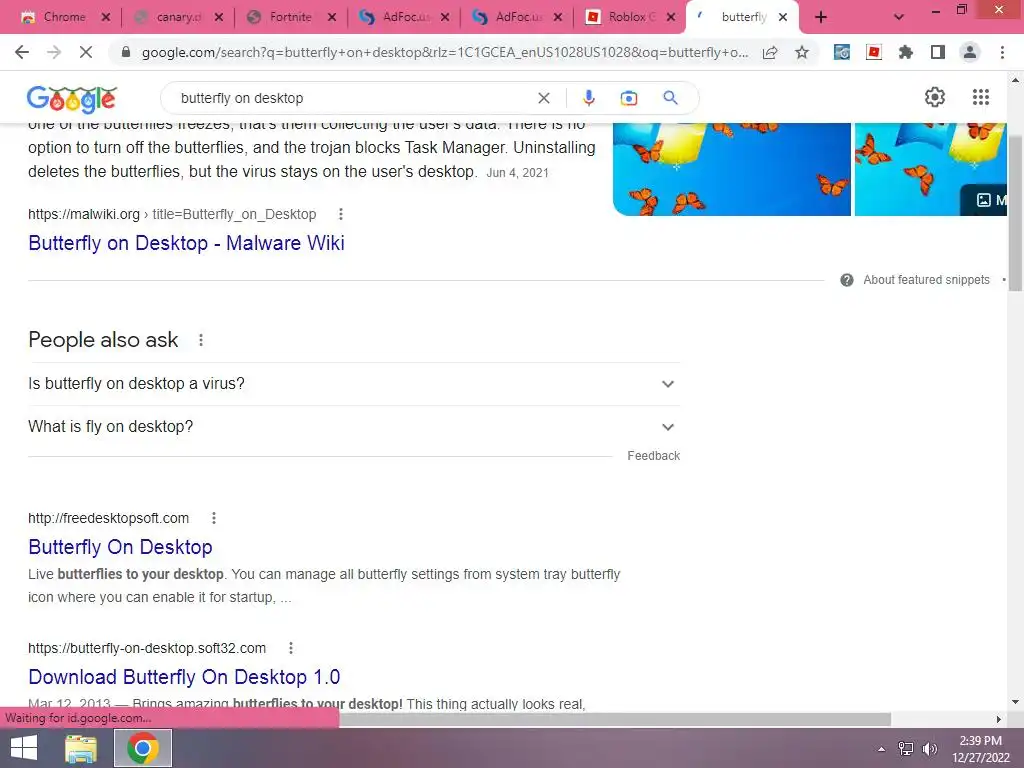Start a voice search with microphone
1024x768 pixels.
pos(588,98)
